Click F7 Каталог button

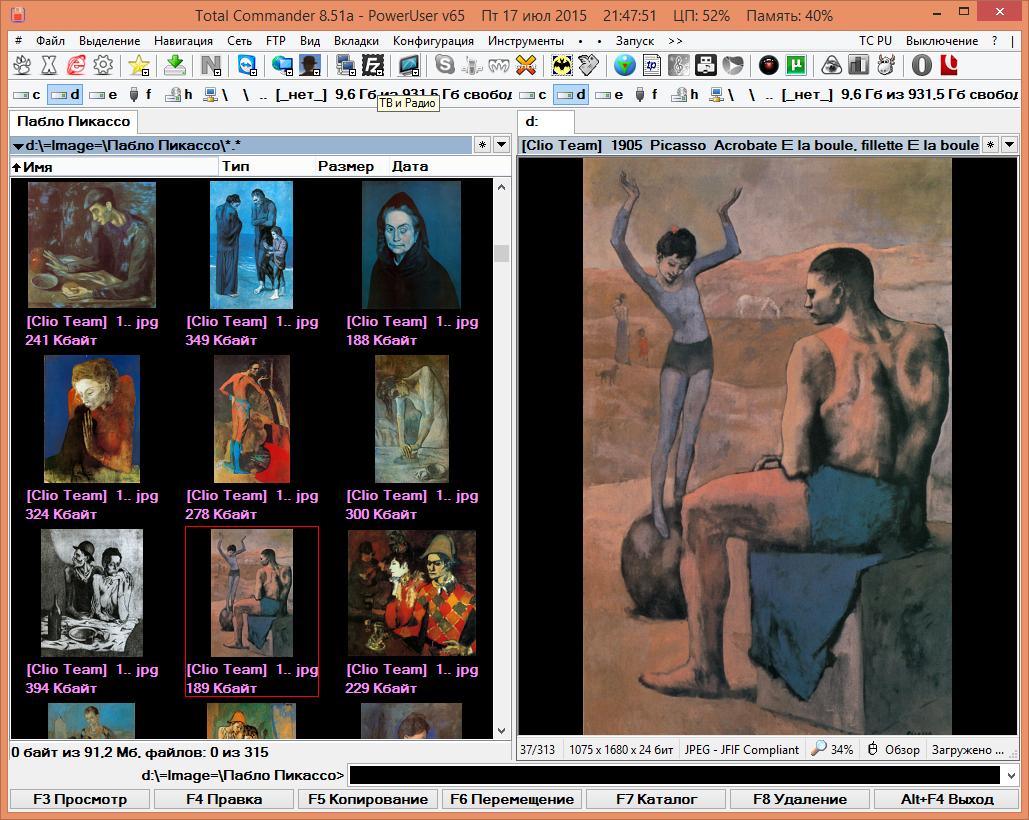click(x=656, y=799)
